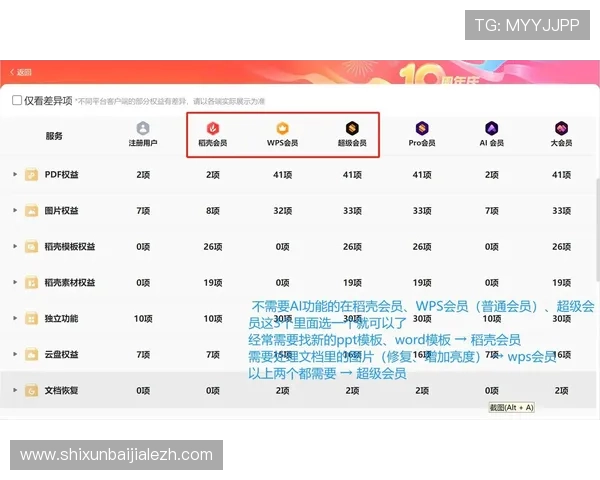
Task: Click the 图片权益 image icon
Action: (31, 211)
